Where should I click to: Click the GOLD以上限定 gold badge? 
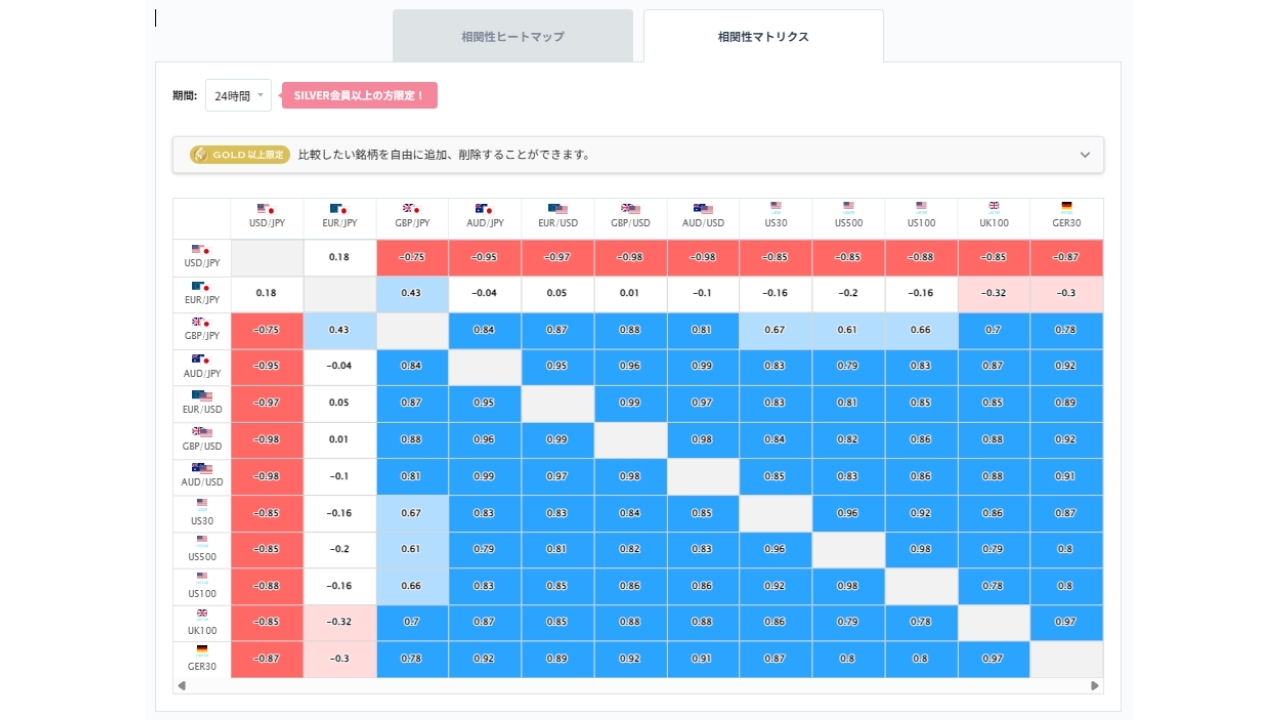tap(240, 155)
